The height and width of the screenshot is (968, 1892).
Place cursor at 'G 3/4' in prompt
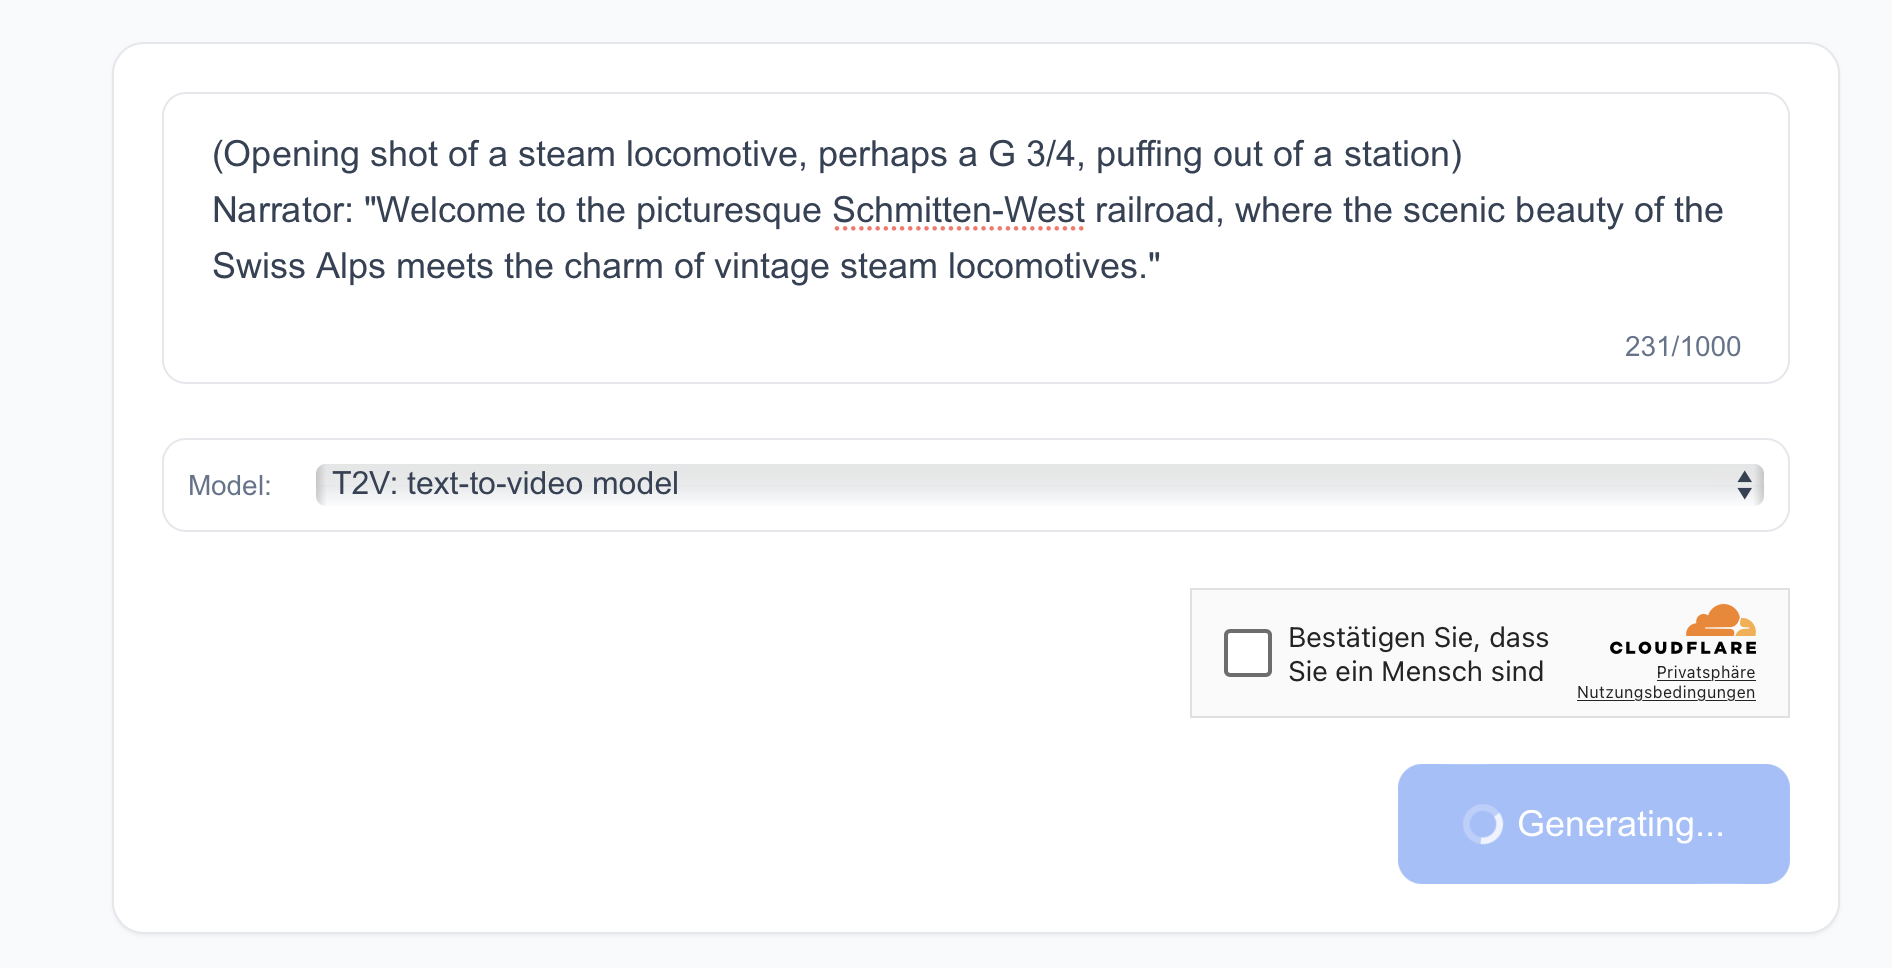[x=1032, y=154]
